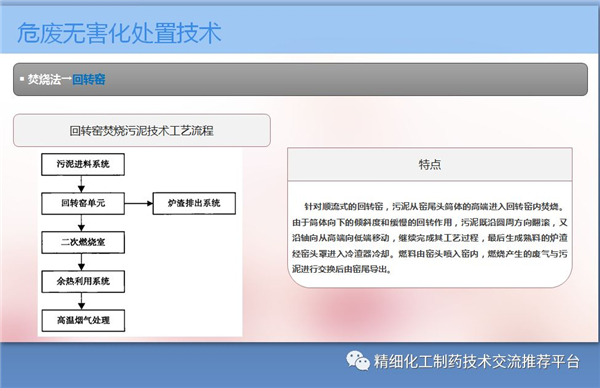Click the arrow below 二次燃烧室 box
Screen dimensions: 600x388
[81, 262]
